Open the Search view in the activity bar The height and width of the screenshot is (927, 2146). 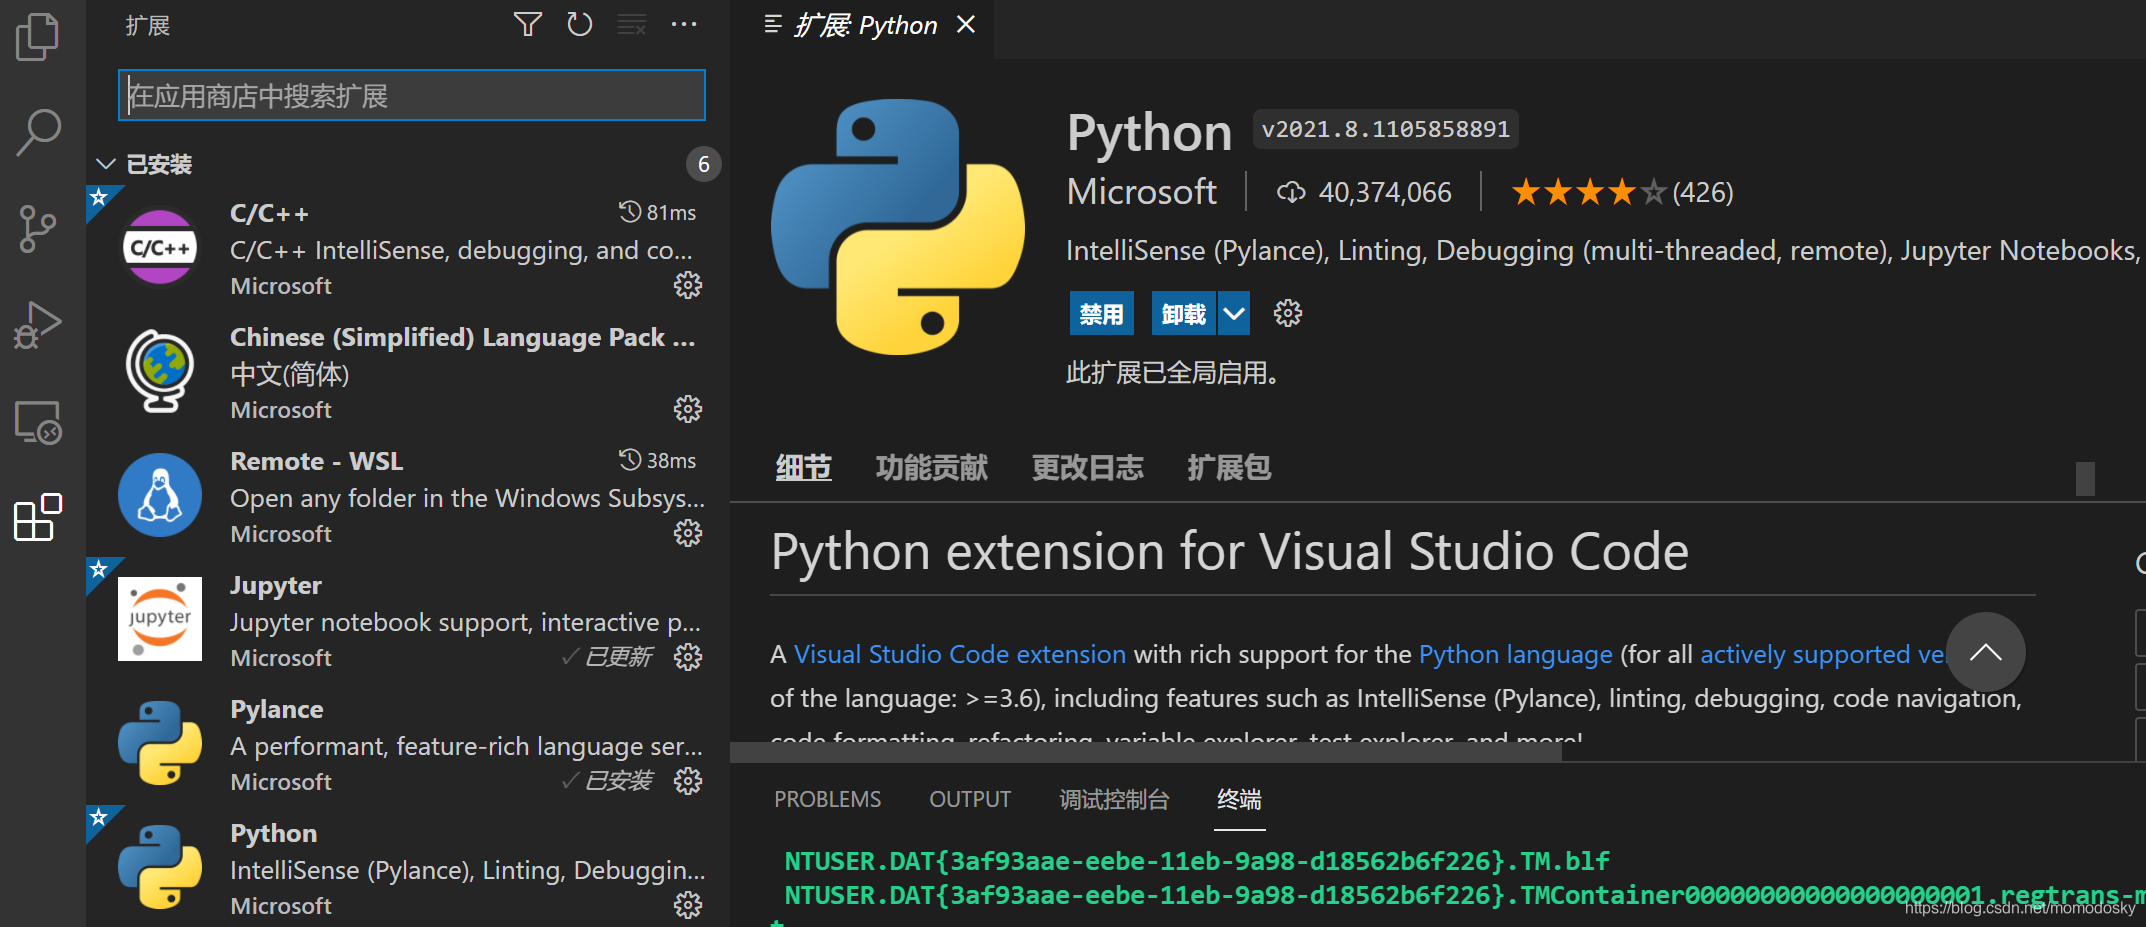pos(37,131)
